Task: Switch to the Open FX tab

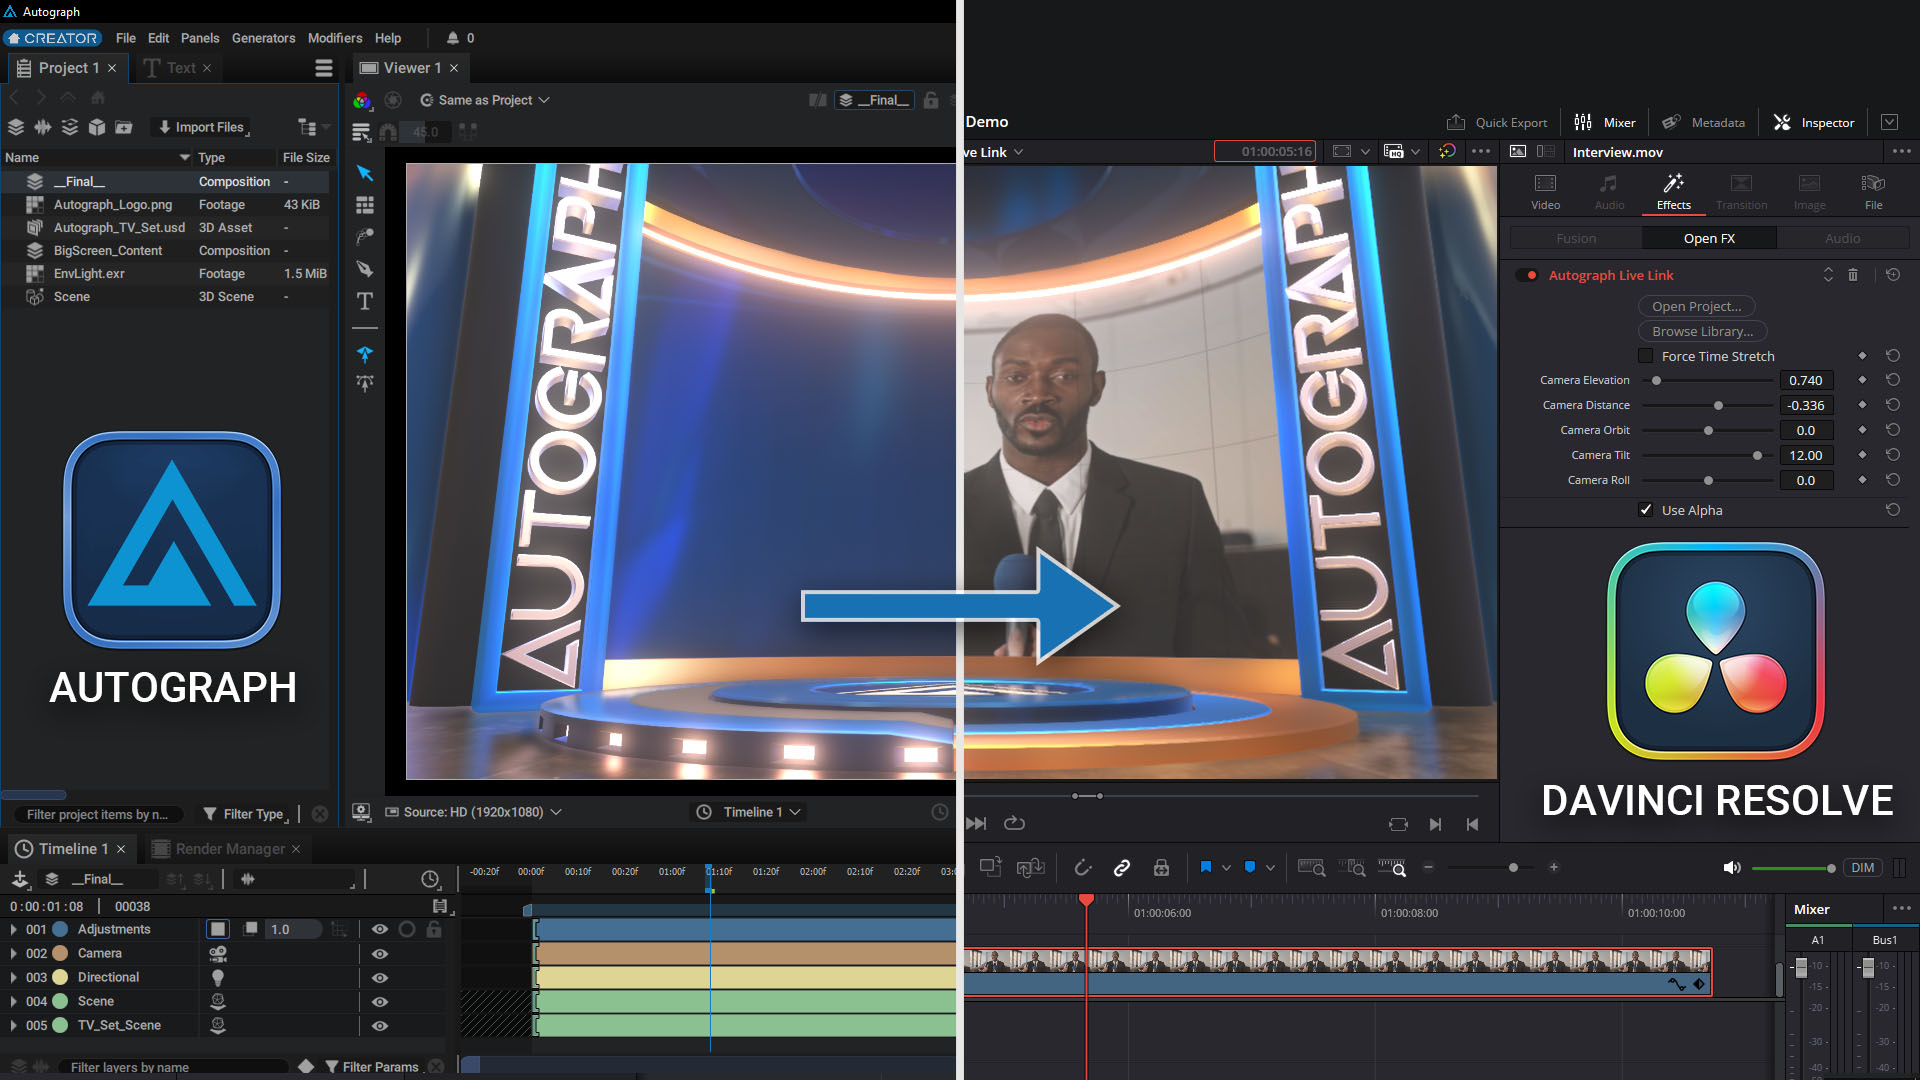Action: click(1709, 238)
